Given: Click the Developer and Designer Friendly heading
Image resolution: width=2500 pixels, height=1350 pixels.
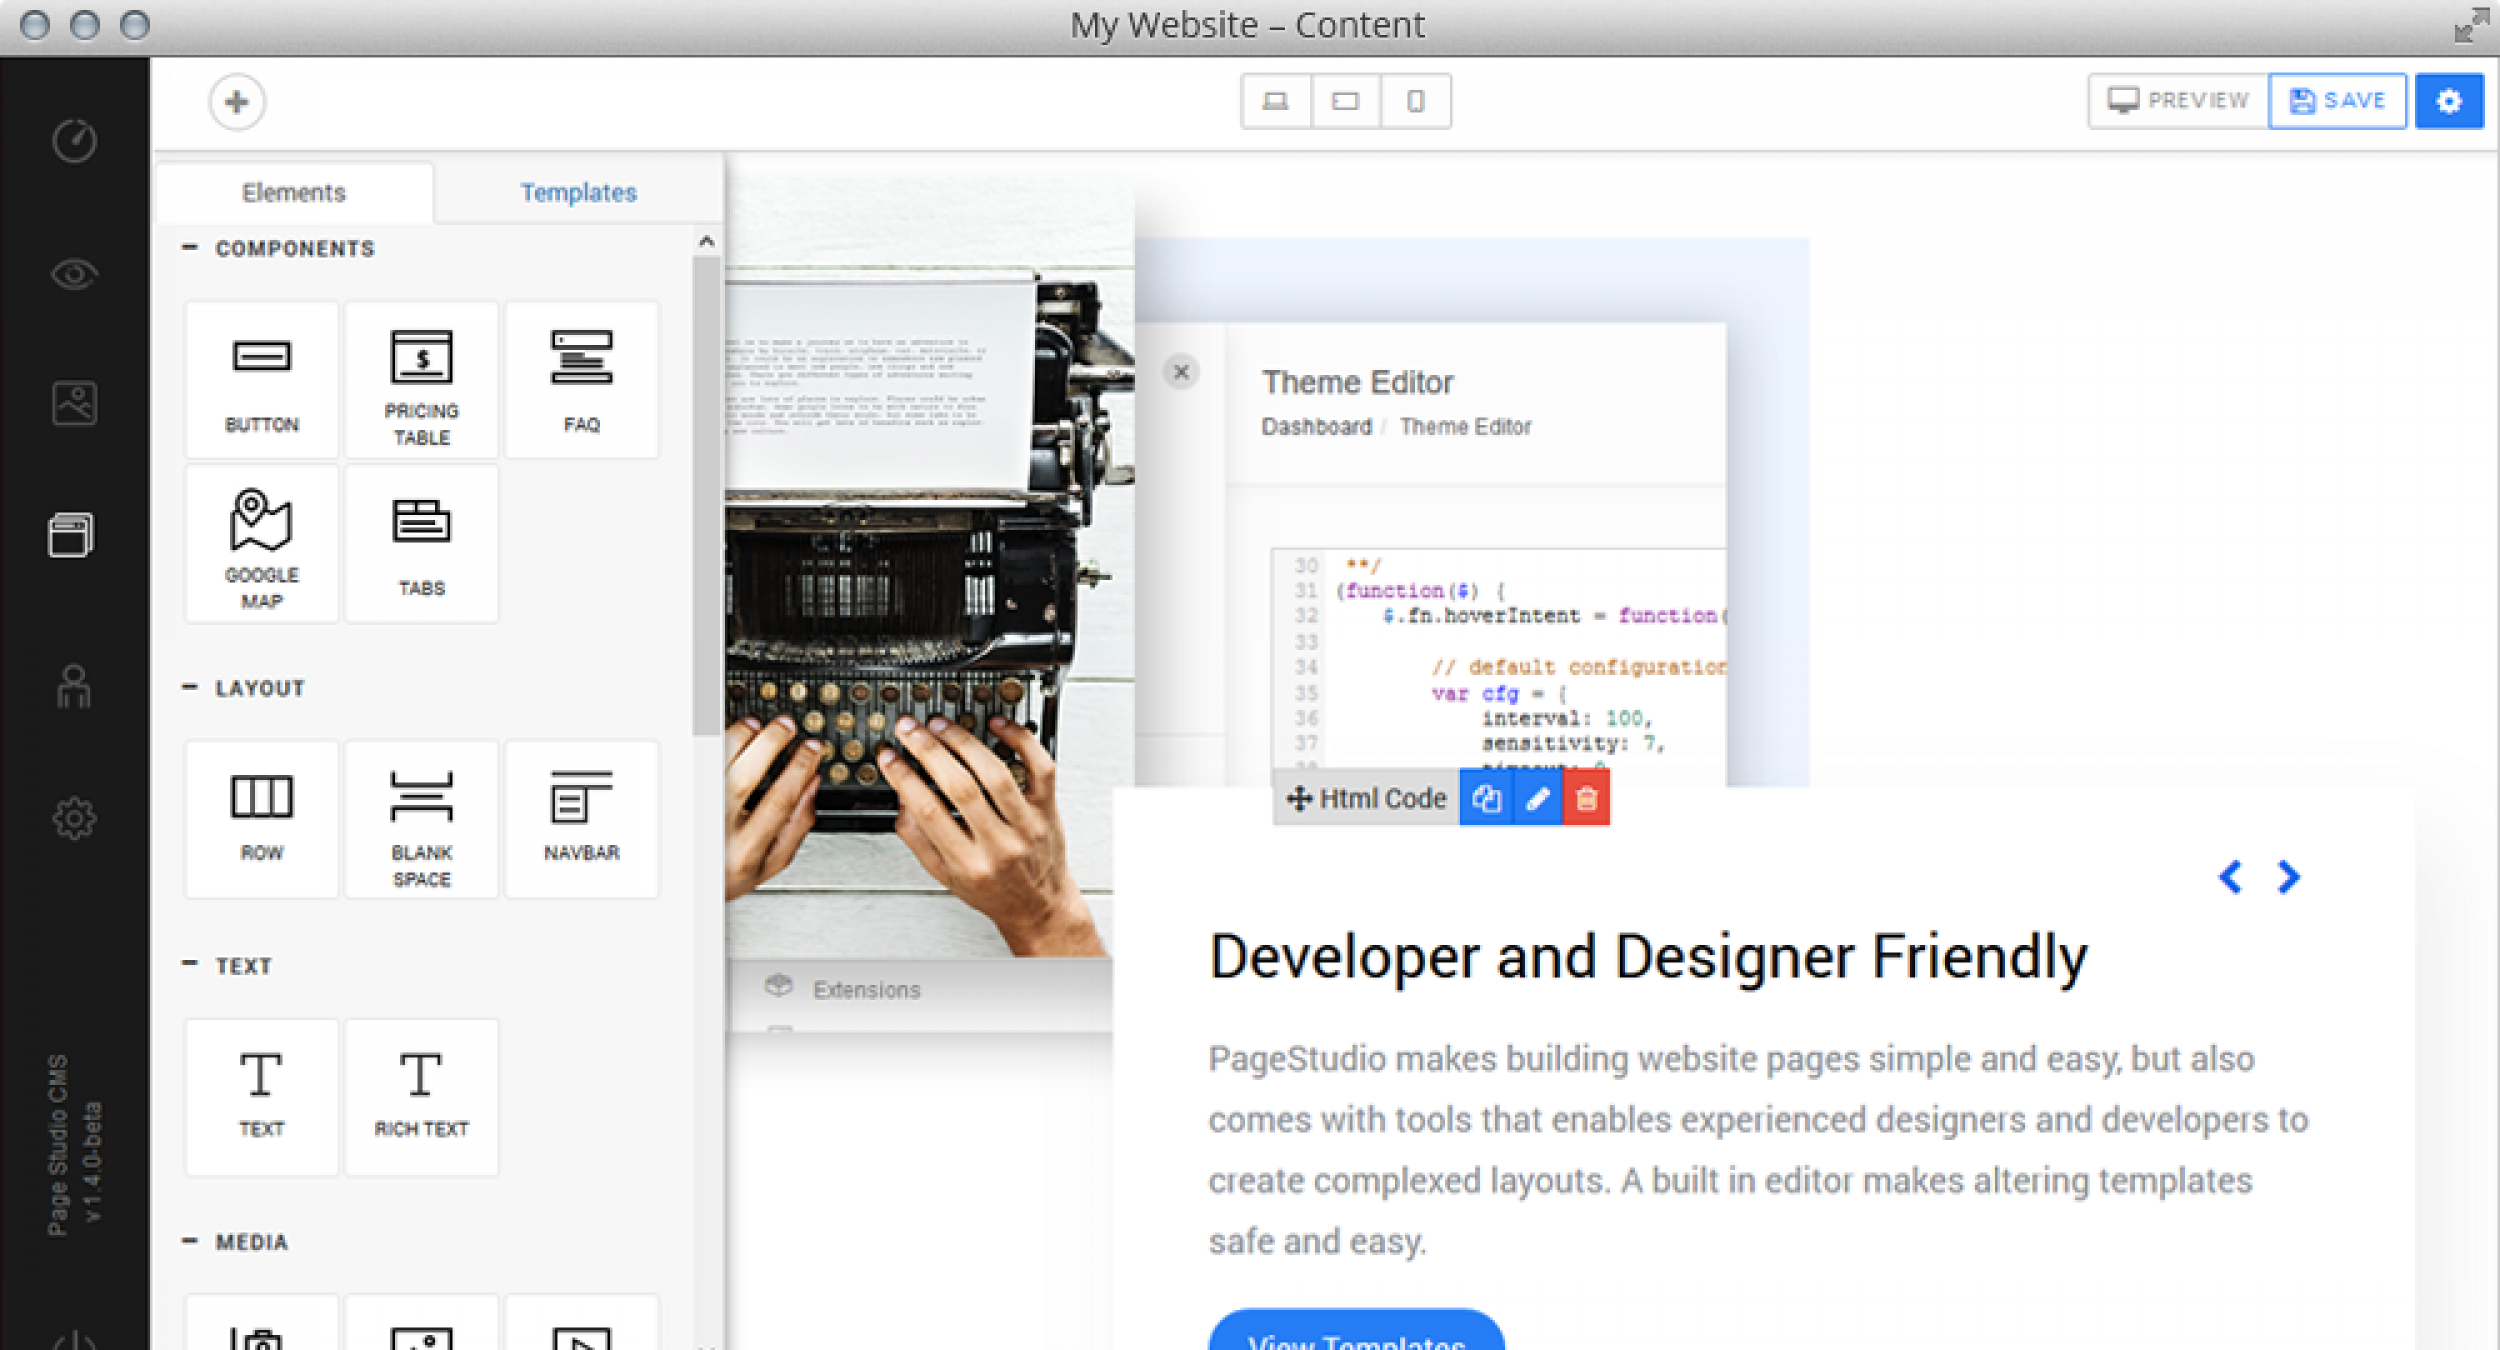Looking at the screenshot, I should pos(1648,957).
